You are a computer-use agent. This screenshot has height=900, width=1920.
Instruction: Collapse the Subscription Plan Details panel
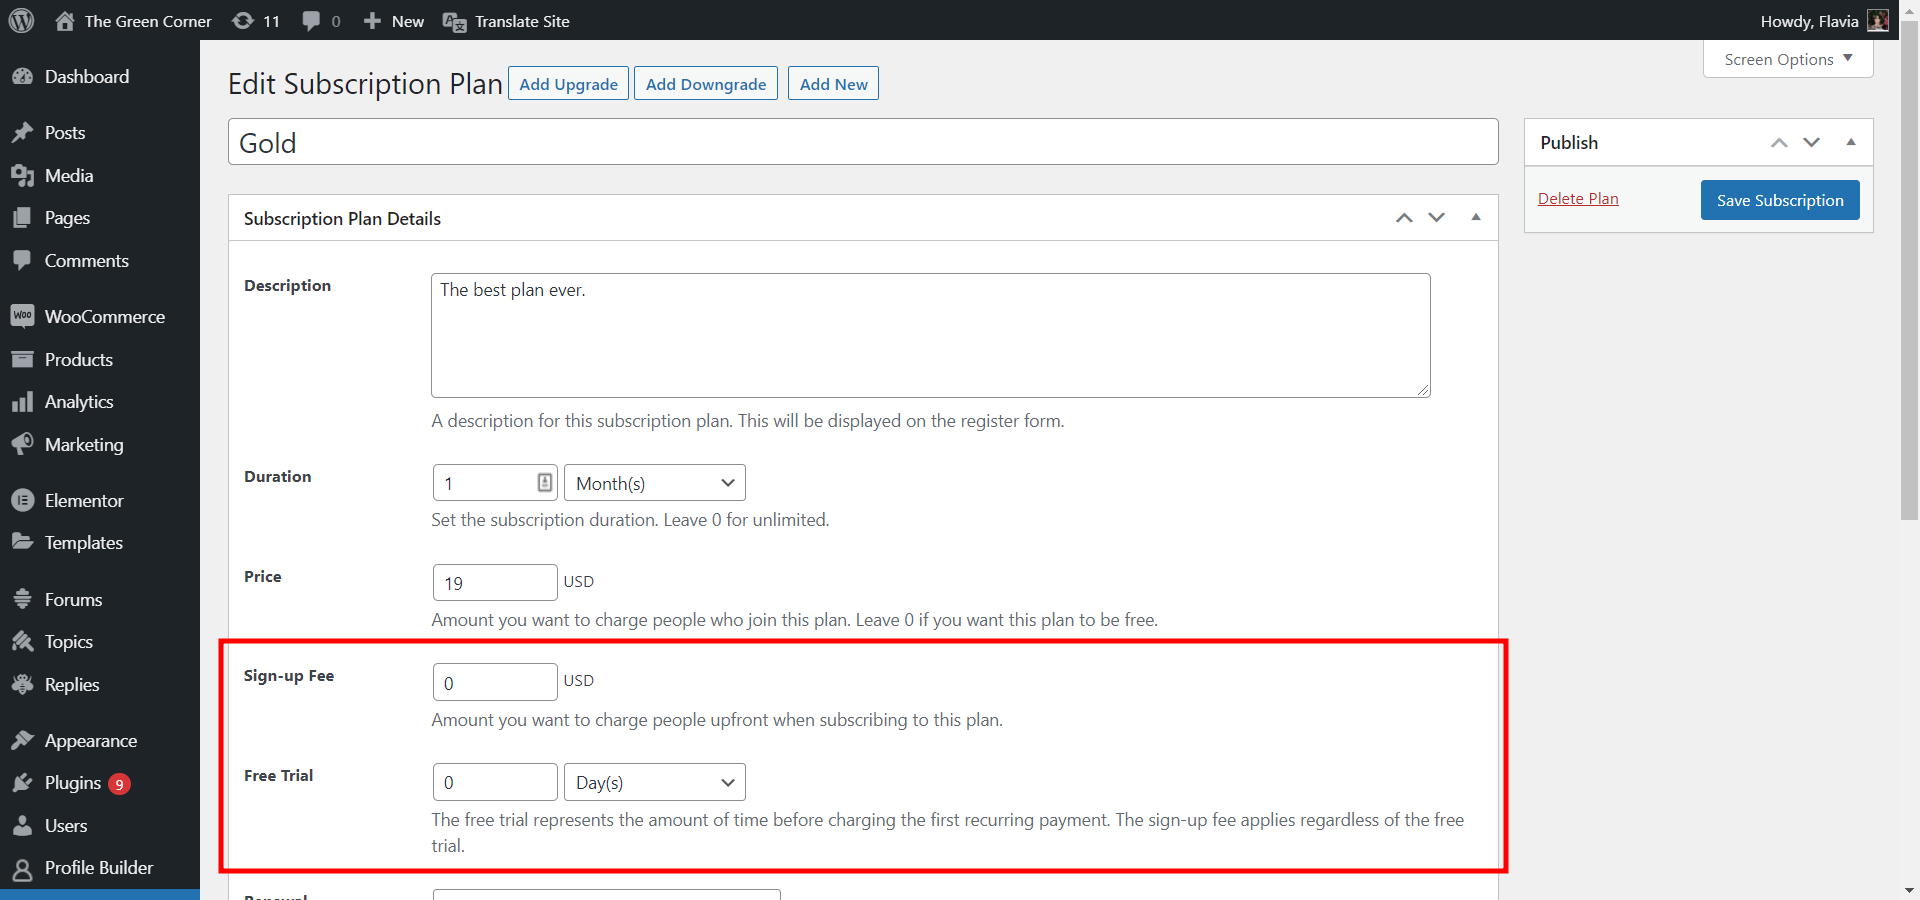click(x=1476, y=217)
